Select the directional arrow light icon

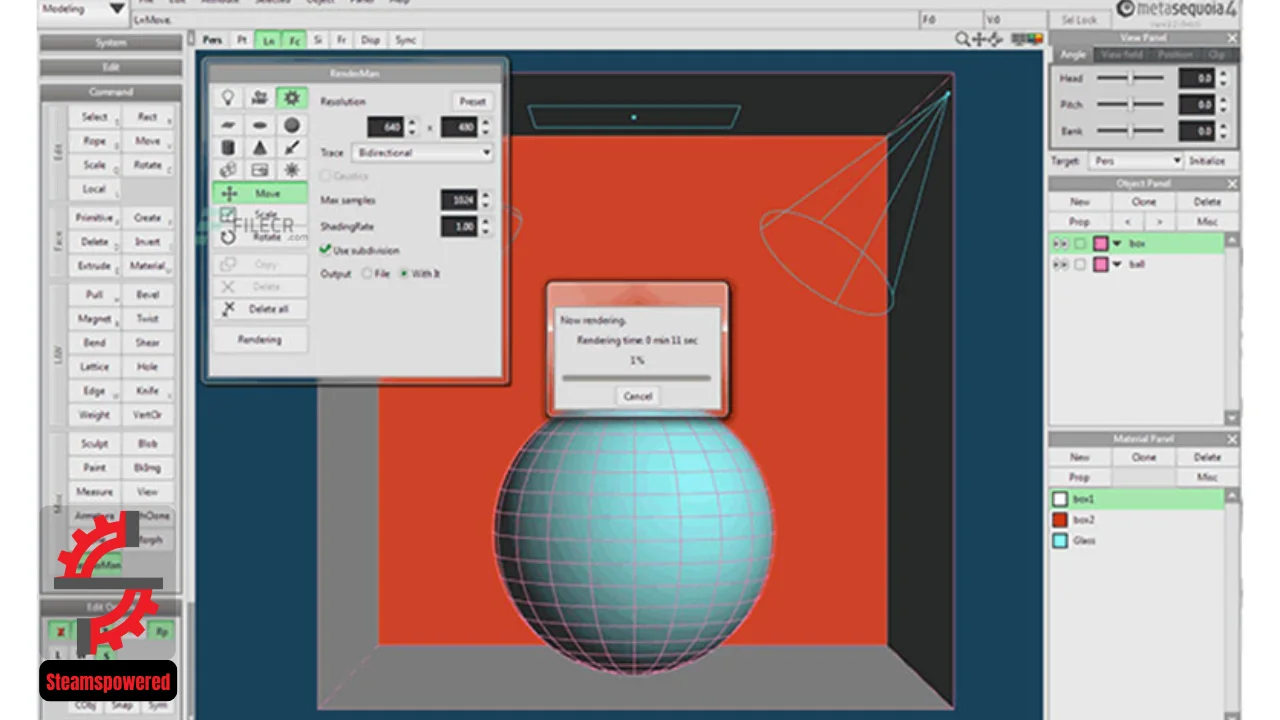click(291, 148)
